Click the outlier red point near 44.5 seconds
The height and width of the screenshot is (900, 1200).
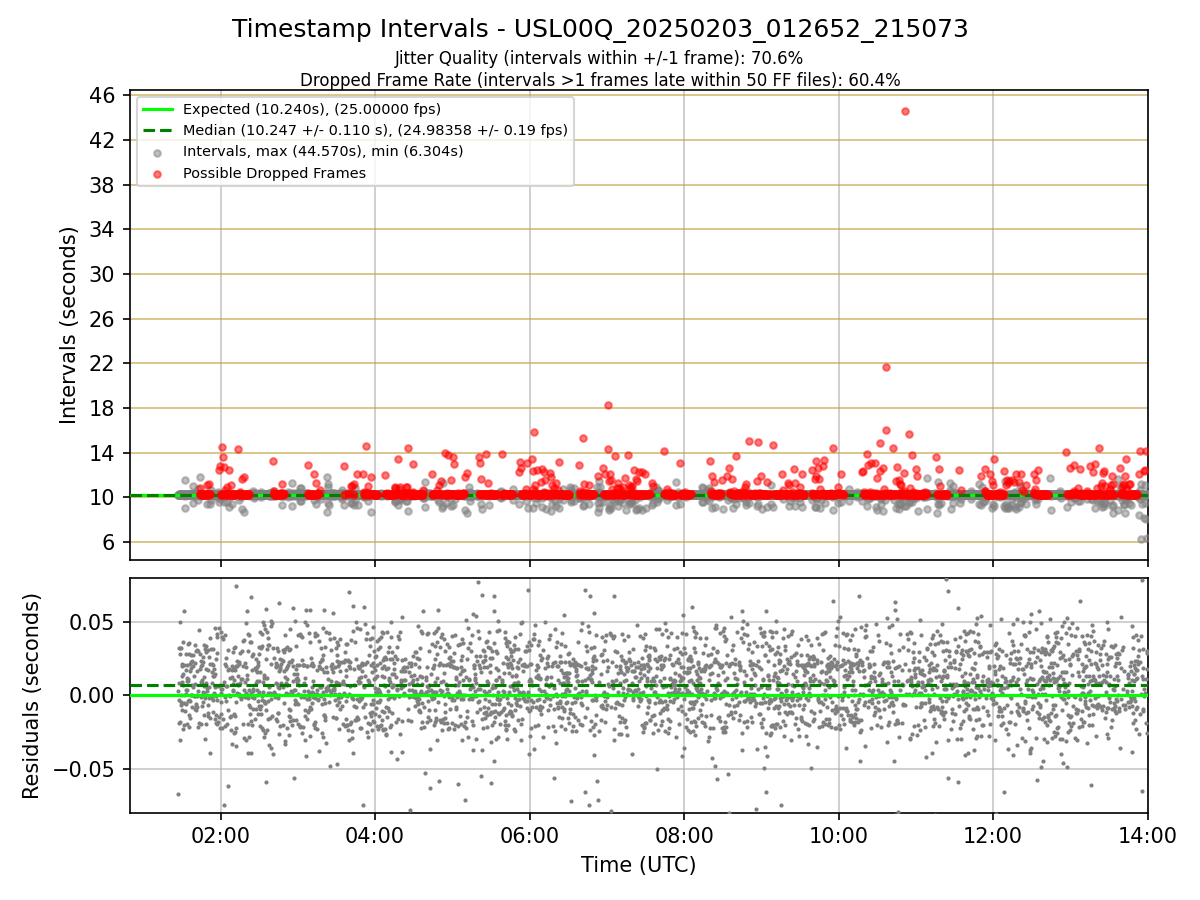click(x=905, y=111)
